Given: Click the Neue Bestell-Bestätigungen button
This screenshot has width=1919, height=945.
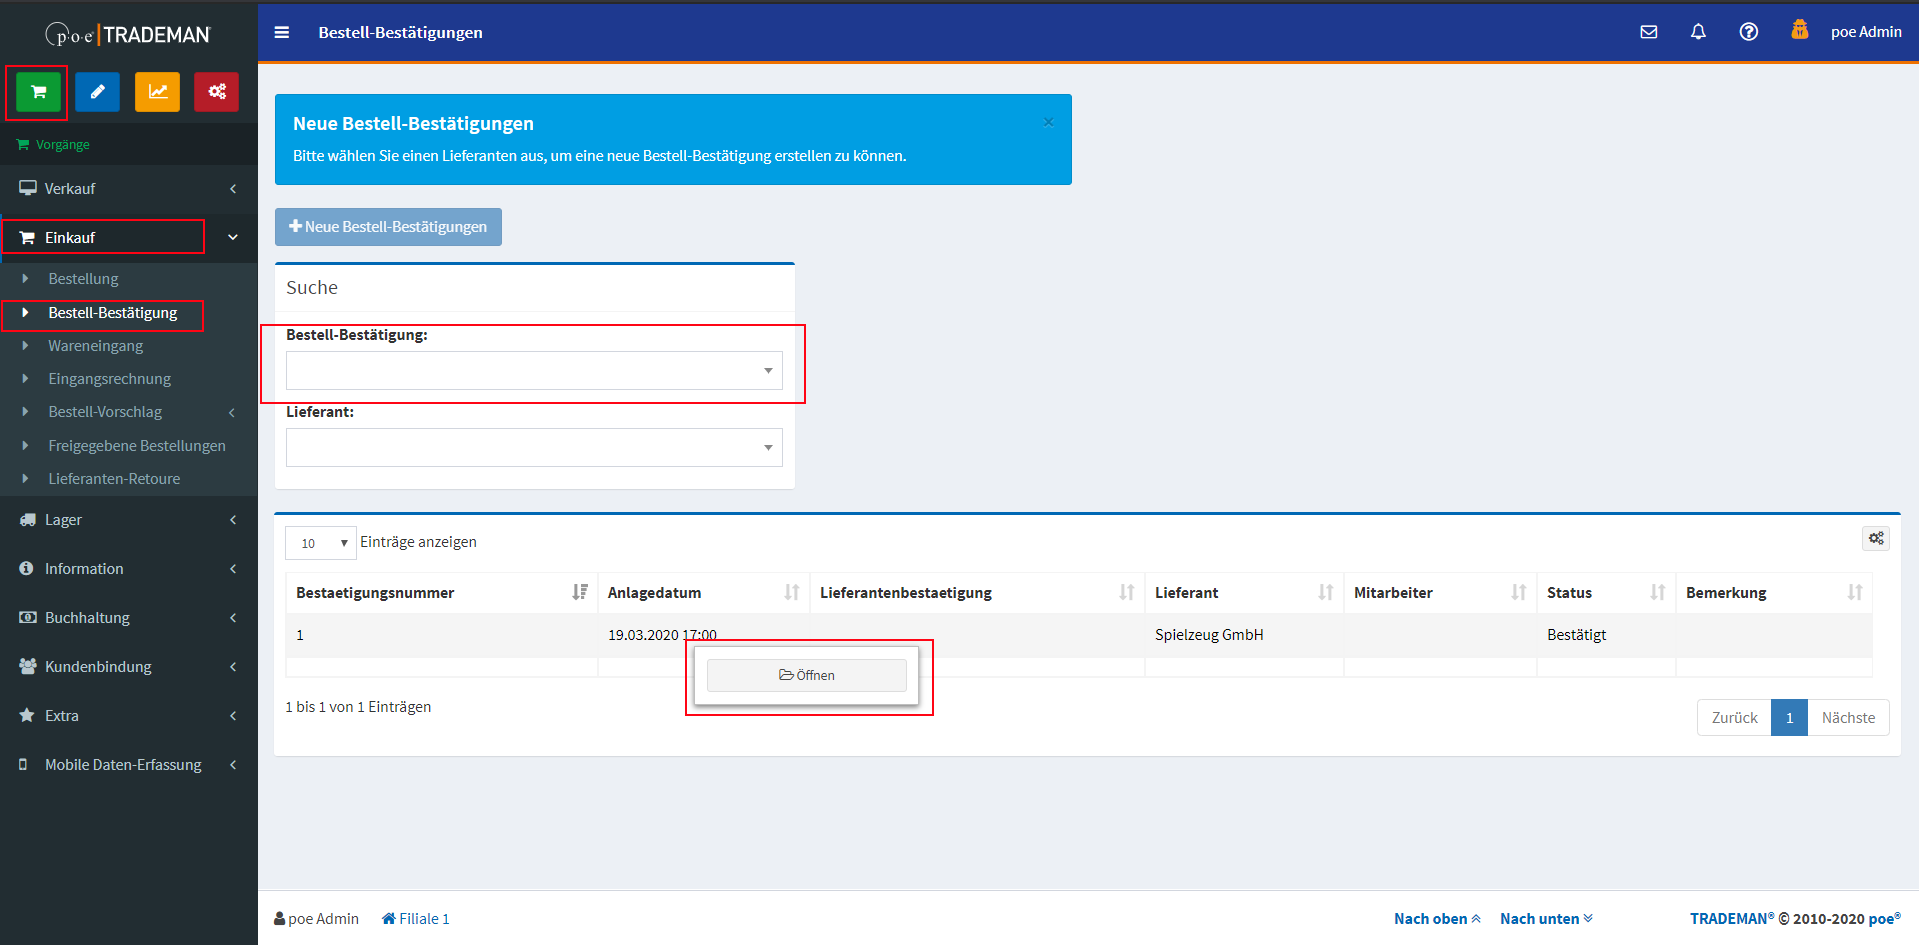Looking at the screenshot, I should point(388,227).
